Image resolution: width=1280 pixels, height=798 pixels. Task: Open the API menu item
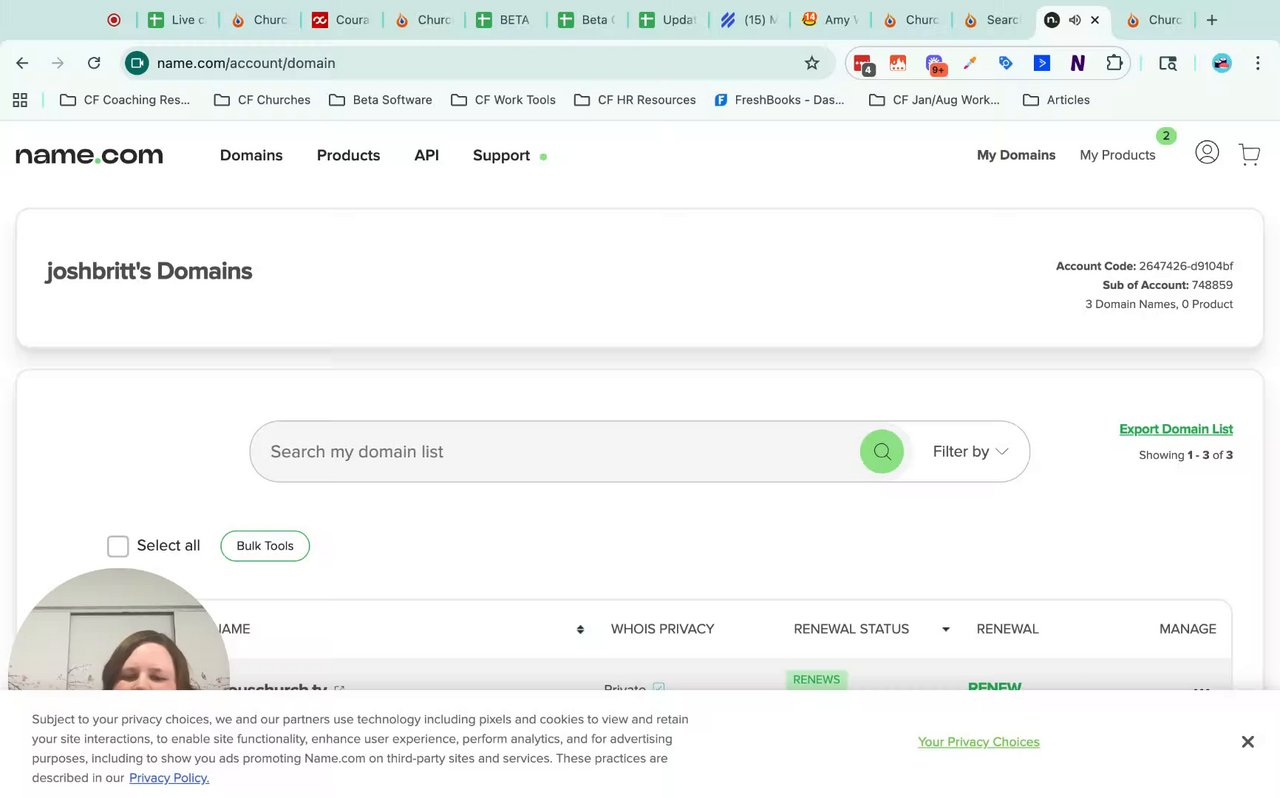click(x=426, y=155)
